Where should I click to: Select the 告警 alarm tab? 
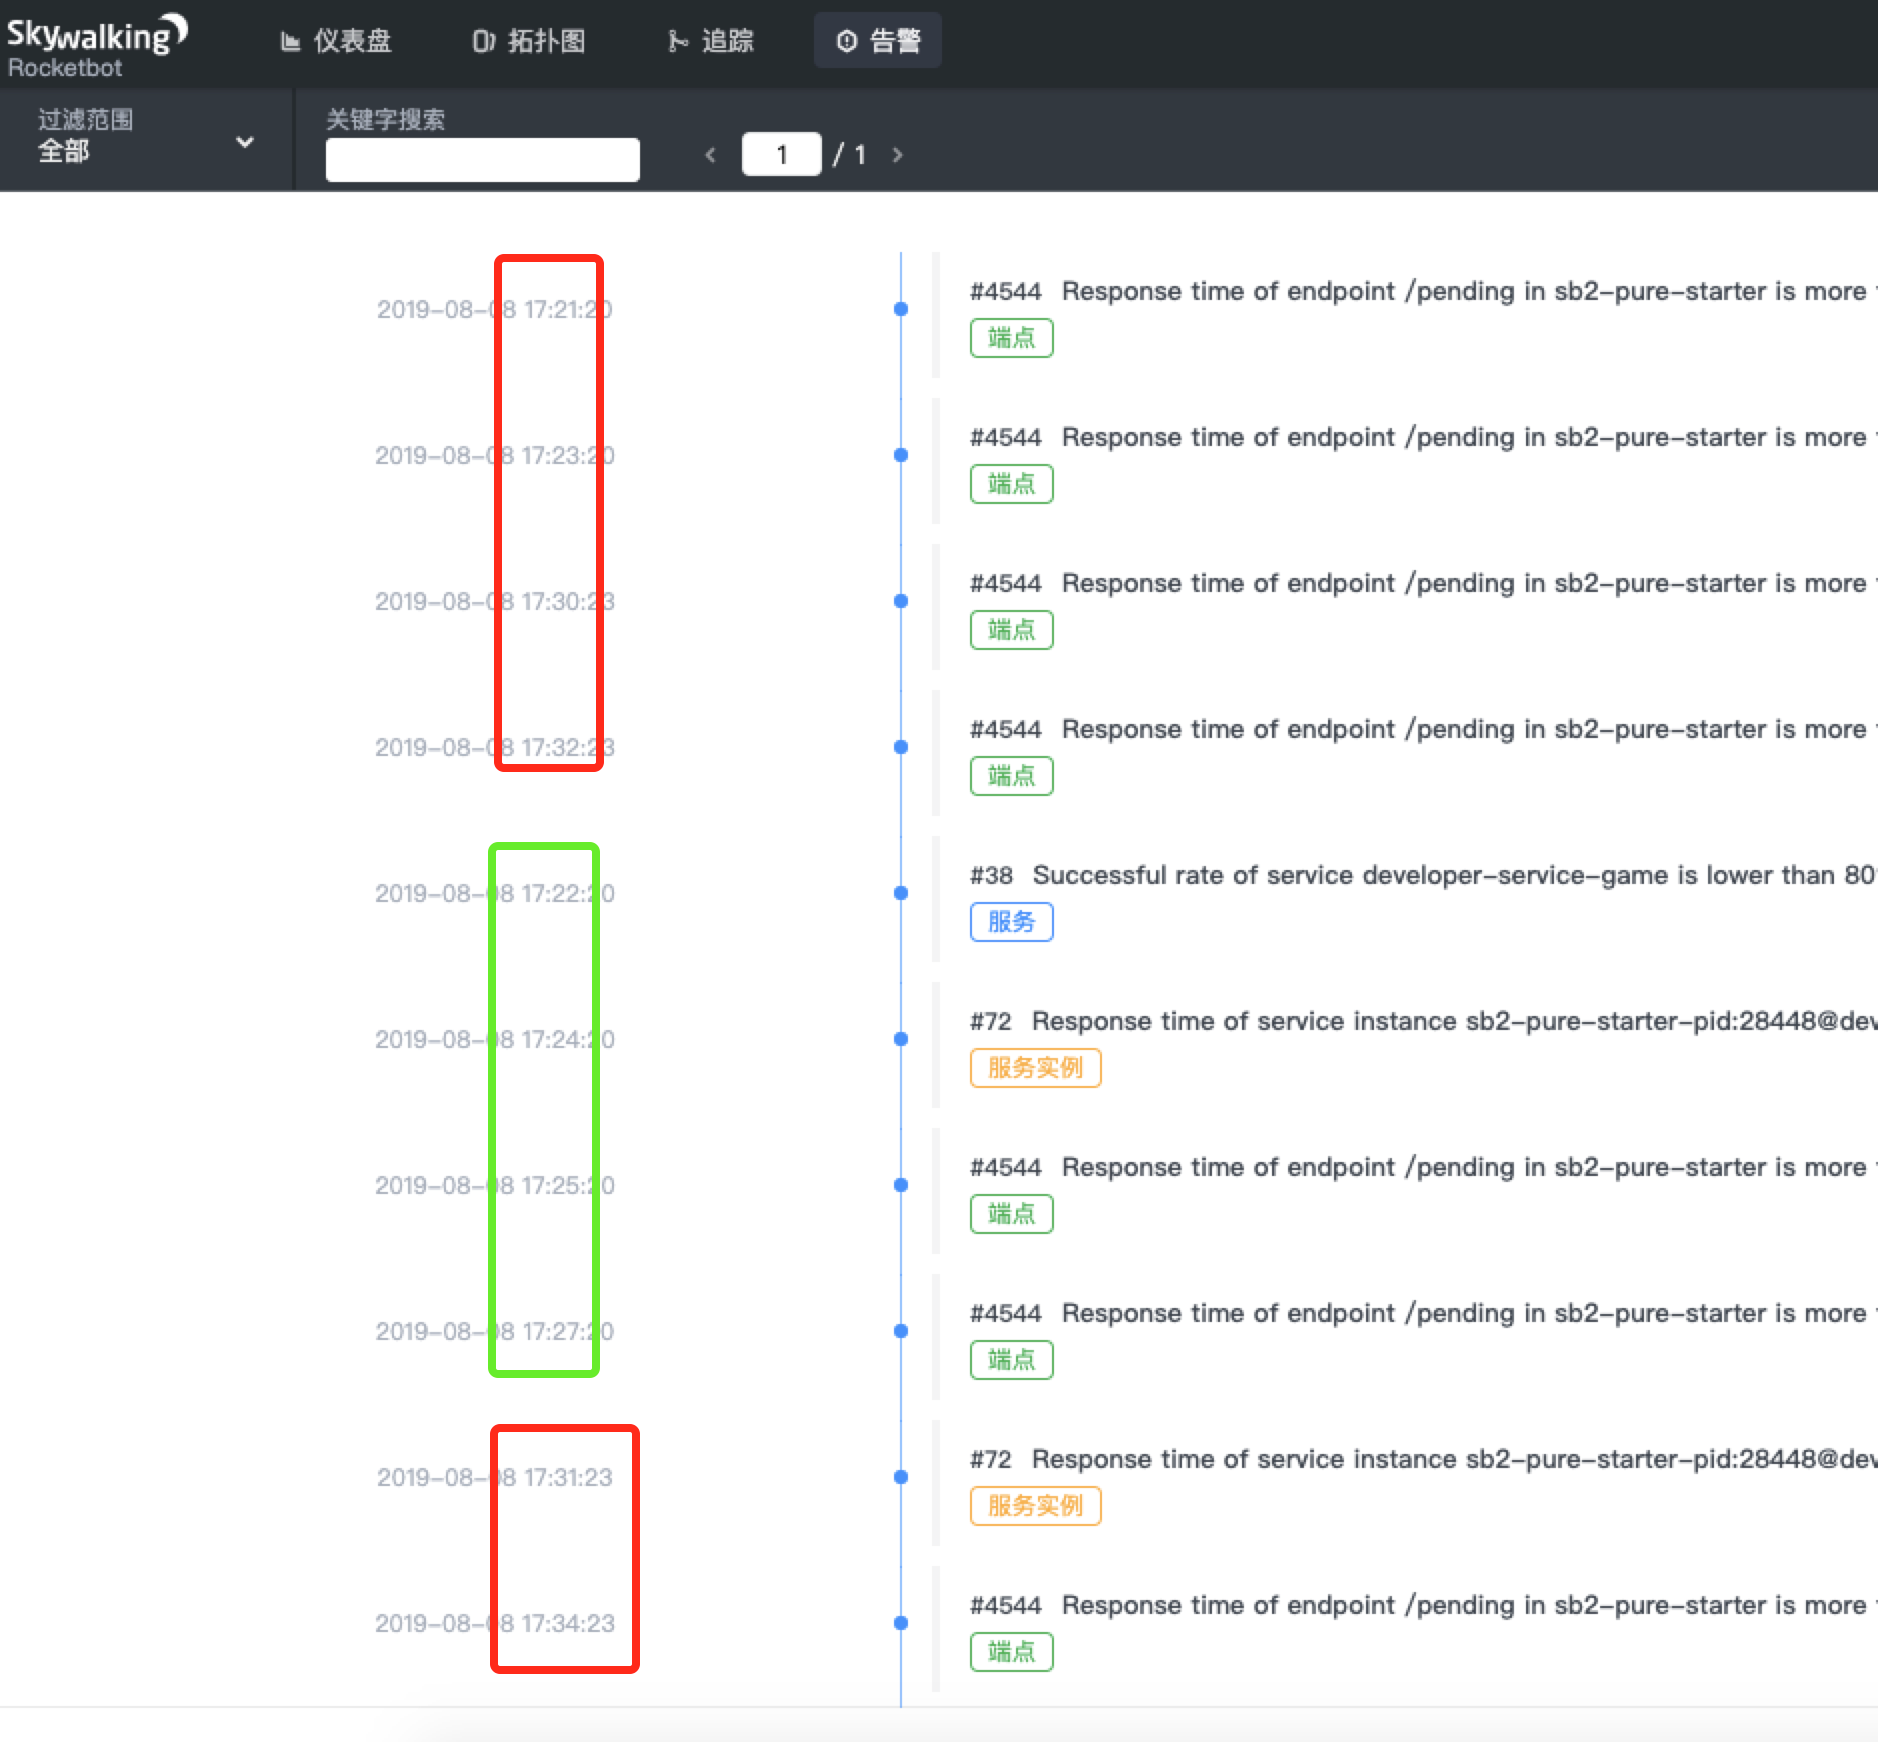[878, 41]
